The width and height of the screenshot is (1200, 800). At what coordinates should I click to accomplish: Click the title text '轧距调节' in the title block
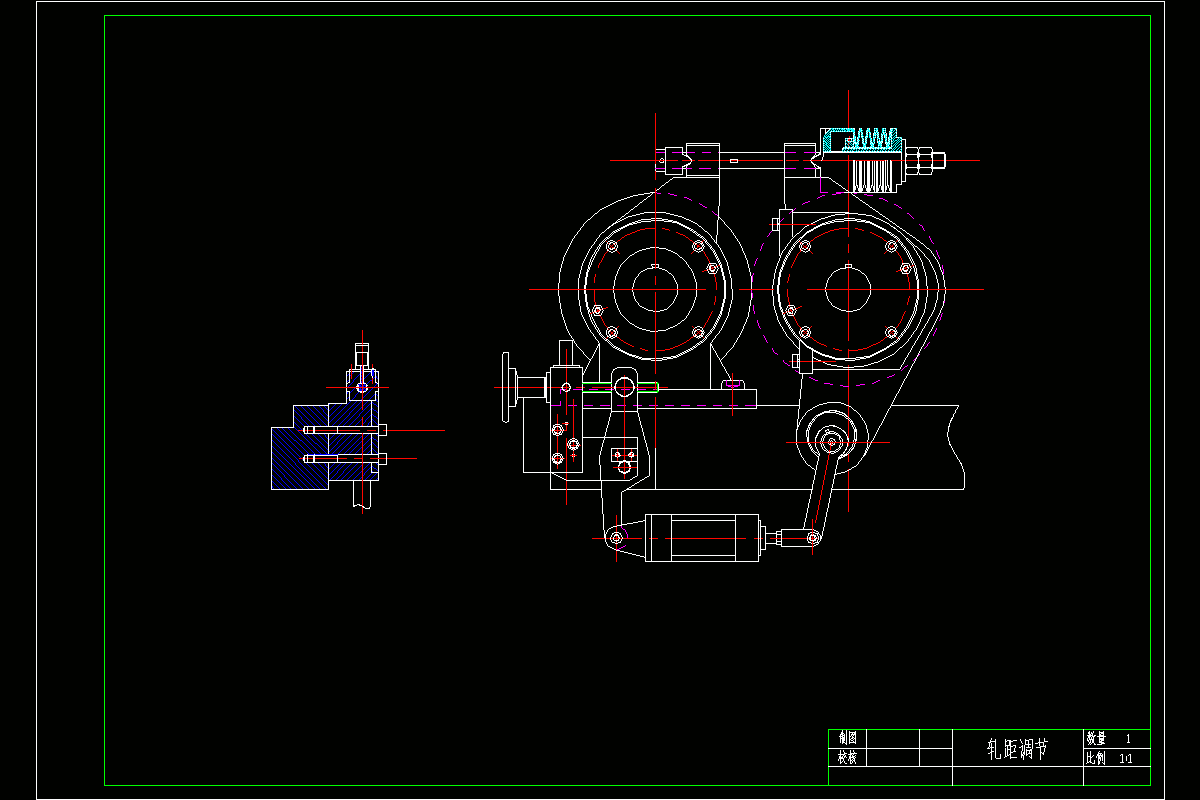click(1018, 749)
